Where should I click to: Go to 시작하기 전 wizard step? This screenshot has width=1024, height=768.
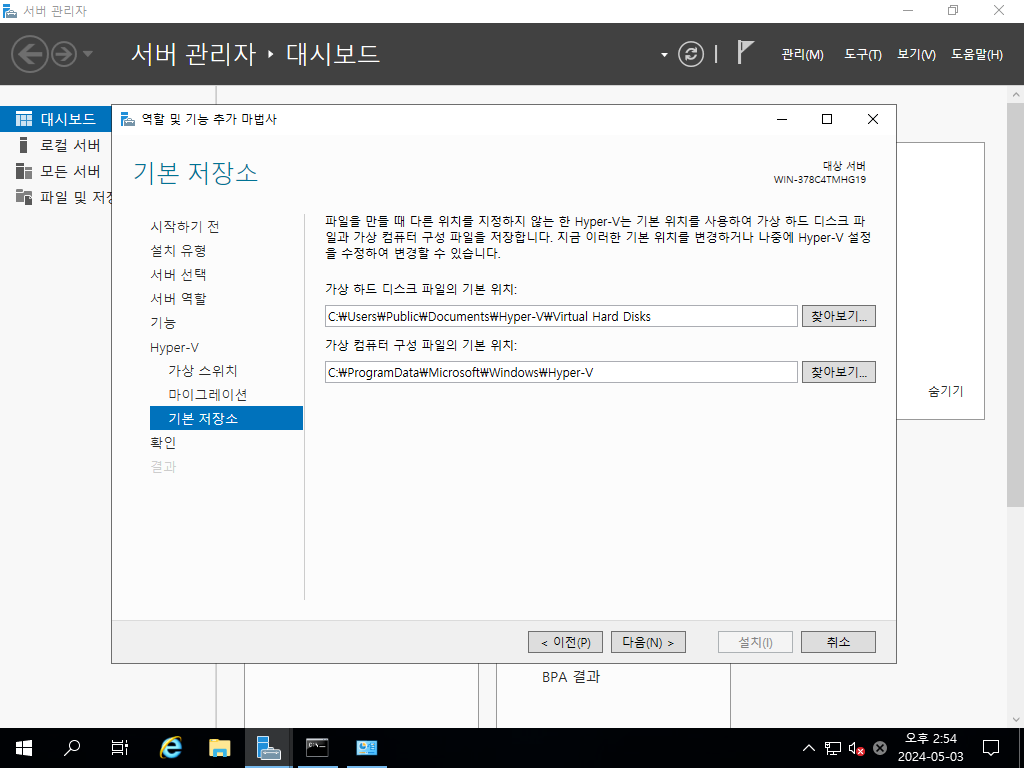pyautogui.click(x=185, y=227)
